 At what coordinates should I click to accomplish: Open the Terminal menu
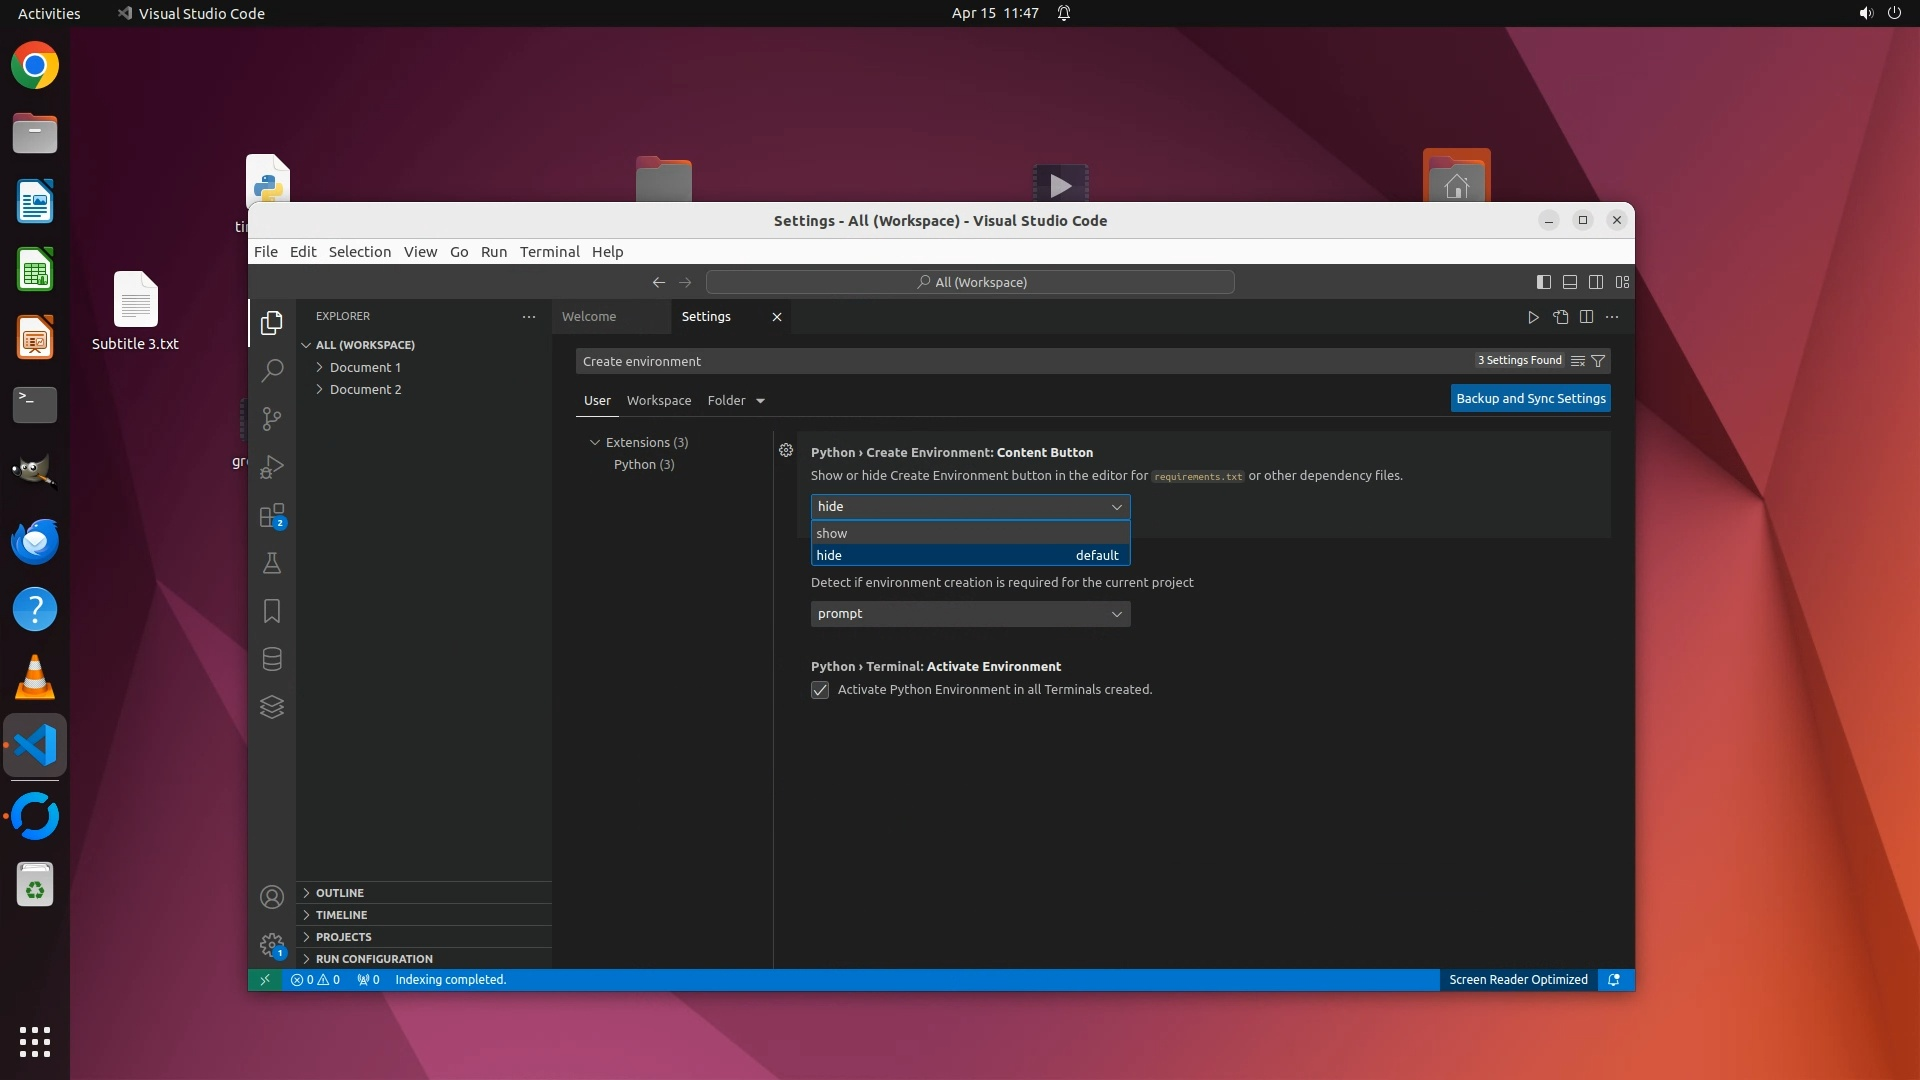549,252
